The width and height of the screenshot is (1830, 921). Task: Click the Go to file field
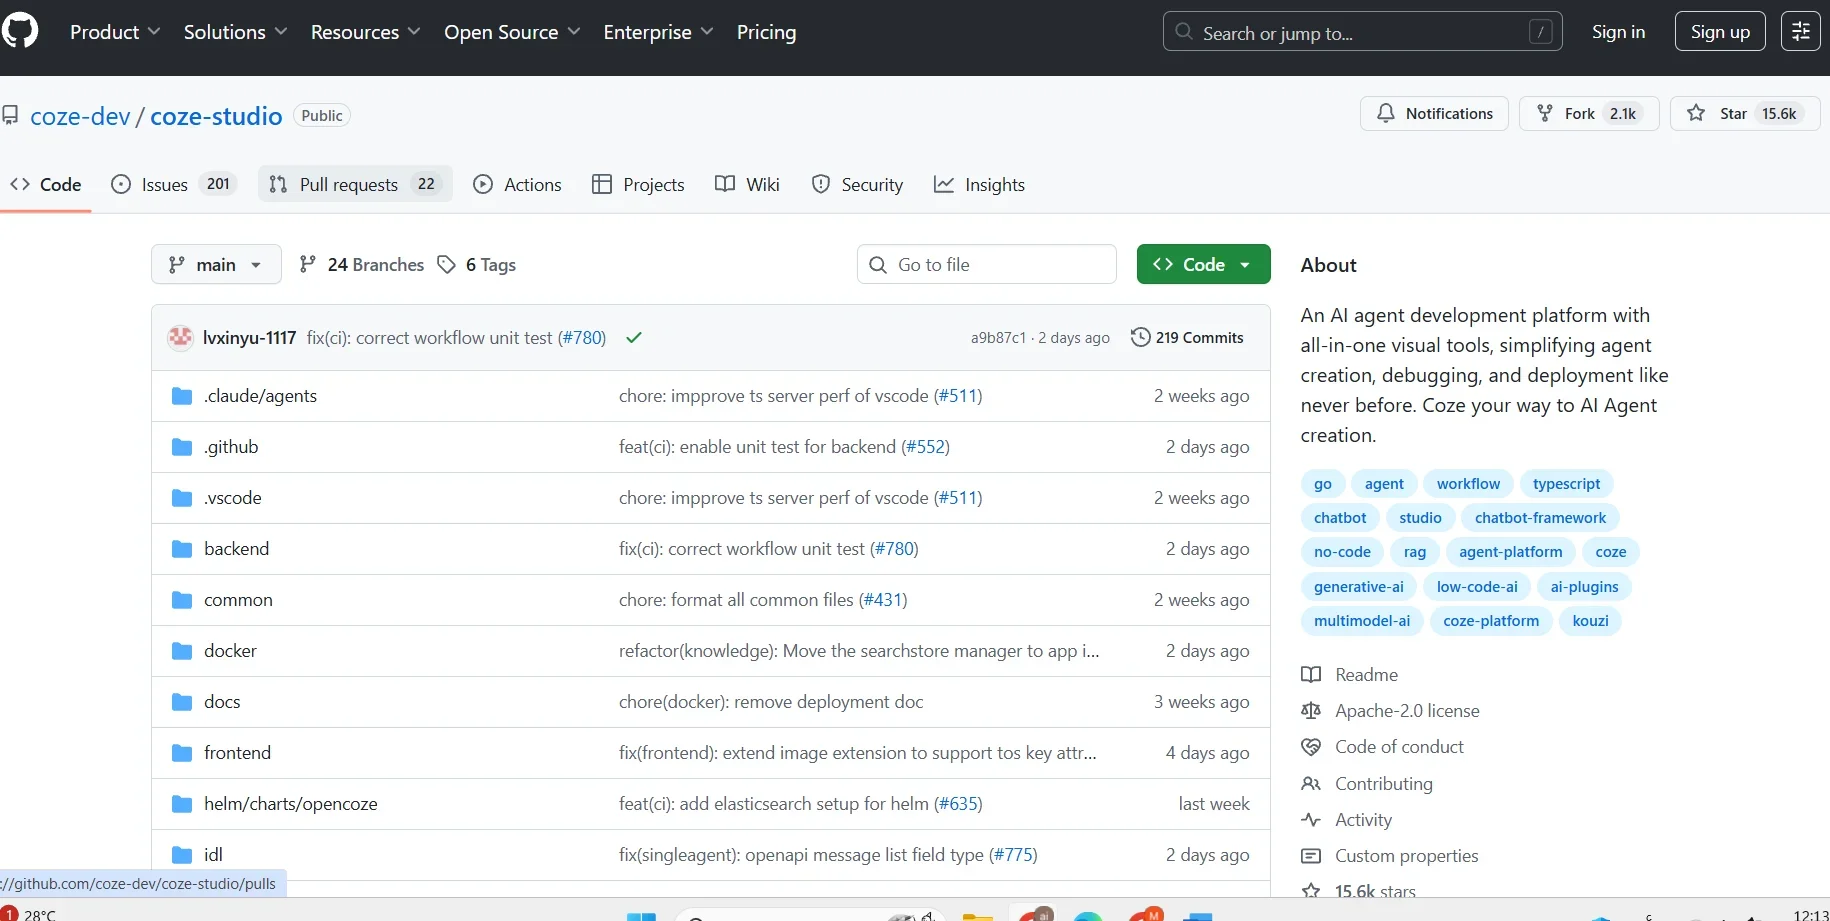click(x=987, y=265)
